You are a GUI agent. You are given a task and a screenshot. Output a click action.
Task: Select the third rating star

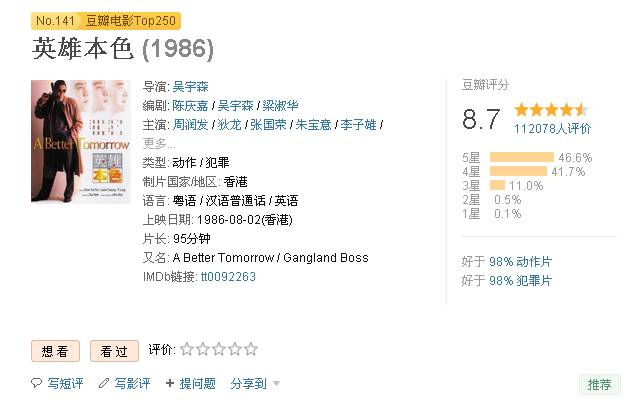[x=219, y=349]
